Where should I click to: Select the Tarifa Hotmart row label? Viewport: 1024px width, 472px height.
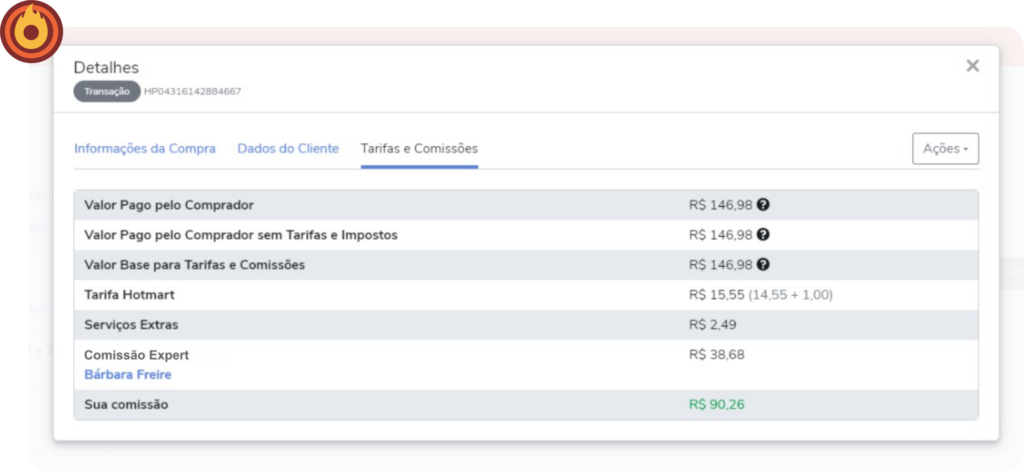pos(129,295)
